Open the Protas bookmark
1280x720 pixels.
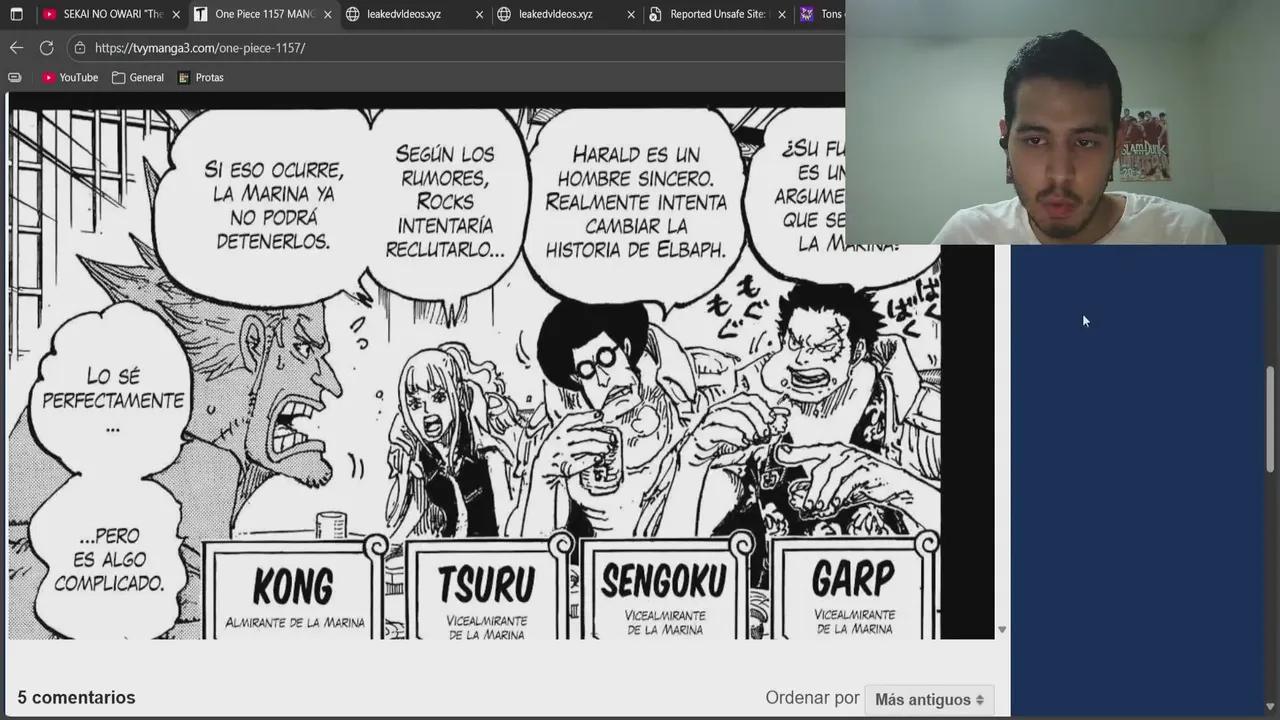(x=201, y=77)
